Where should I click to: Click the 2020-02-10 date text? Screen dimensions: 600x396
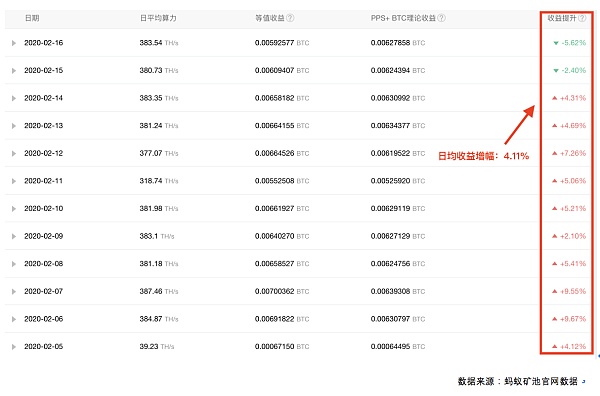(x=44, y=209)
